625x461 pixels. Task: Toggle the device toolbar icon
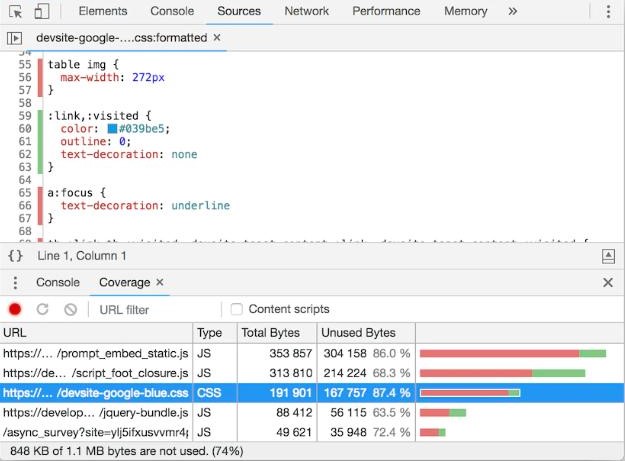(x=41, y=12)
